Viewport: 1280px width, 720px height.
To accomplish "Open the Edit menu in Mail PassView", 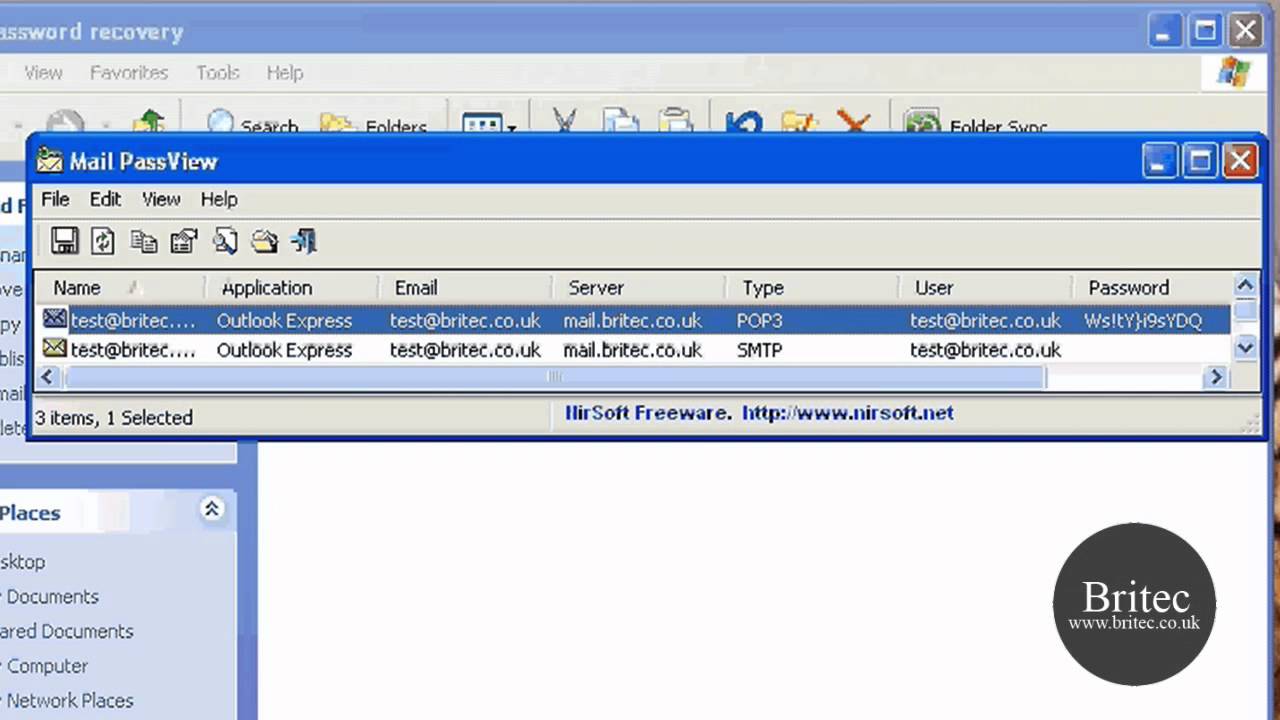I will point(105,199).
